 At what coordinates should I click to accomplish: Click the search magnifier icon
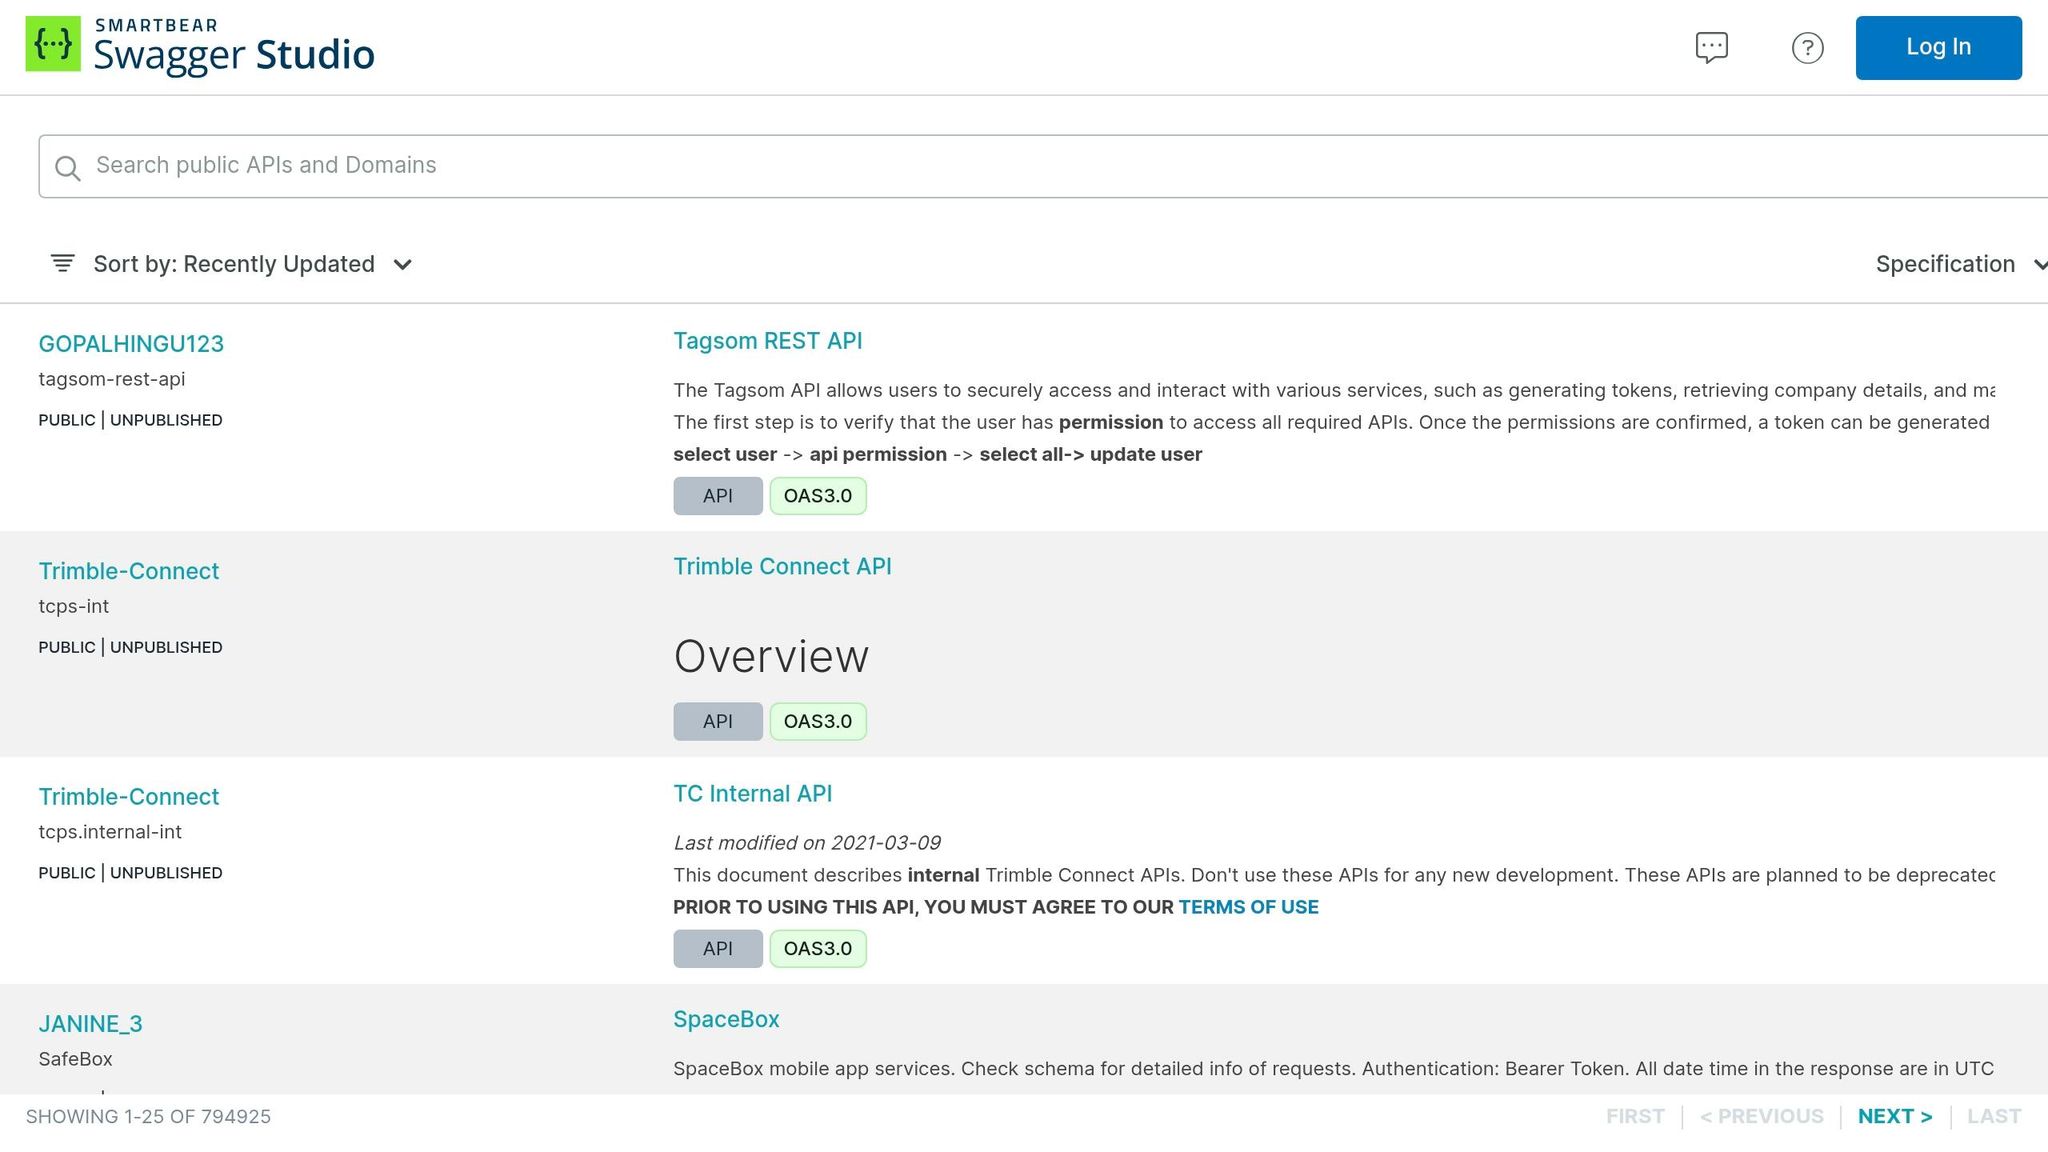(x=67, y=168)
